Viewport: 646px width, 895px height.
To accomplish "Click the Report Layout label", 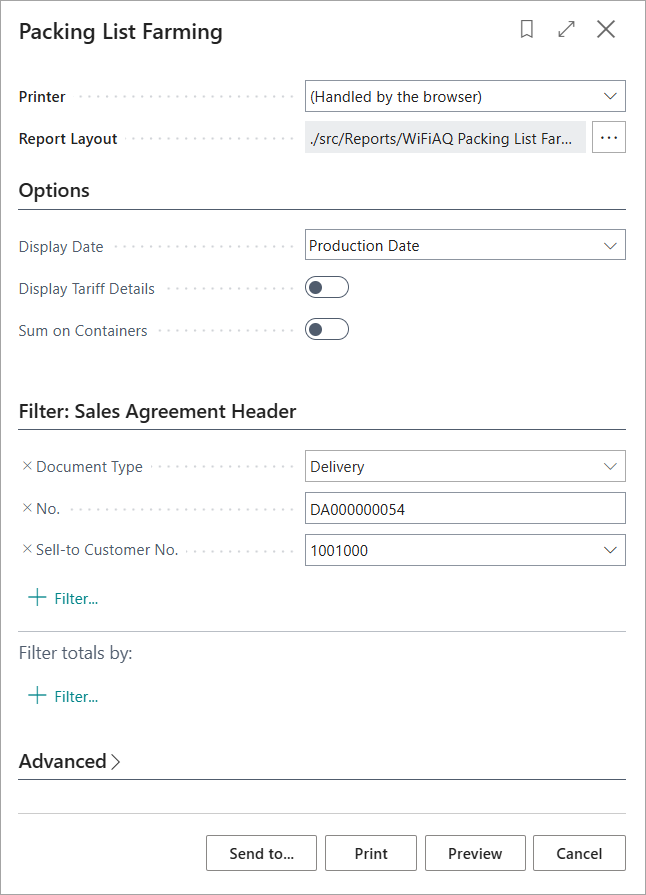I will tap(68, 139).
